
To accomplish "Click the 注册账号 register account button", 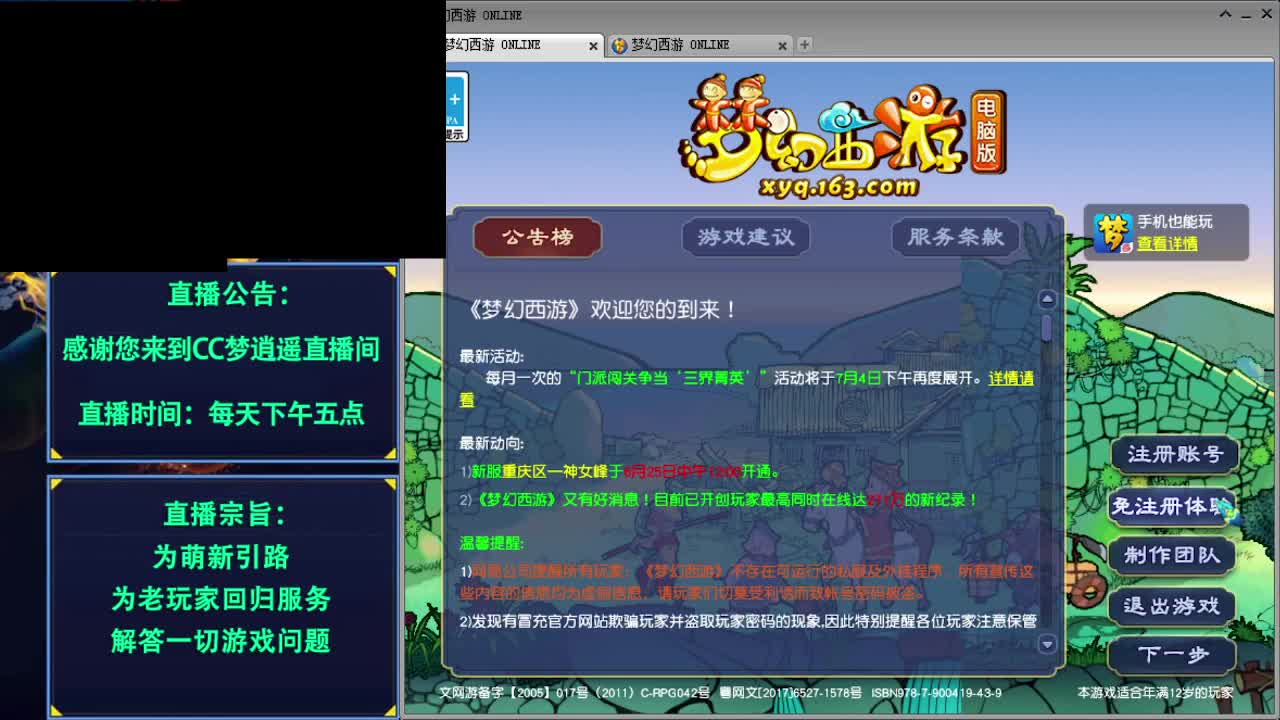I will coord(1175,454).
